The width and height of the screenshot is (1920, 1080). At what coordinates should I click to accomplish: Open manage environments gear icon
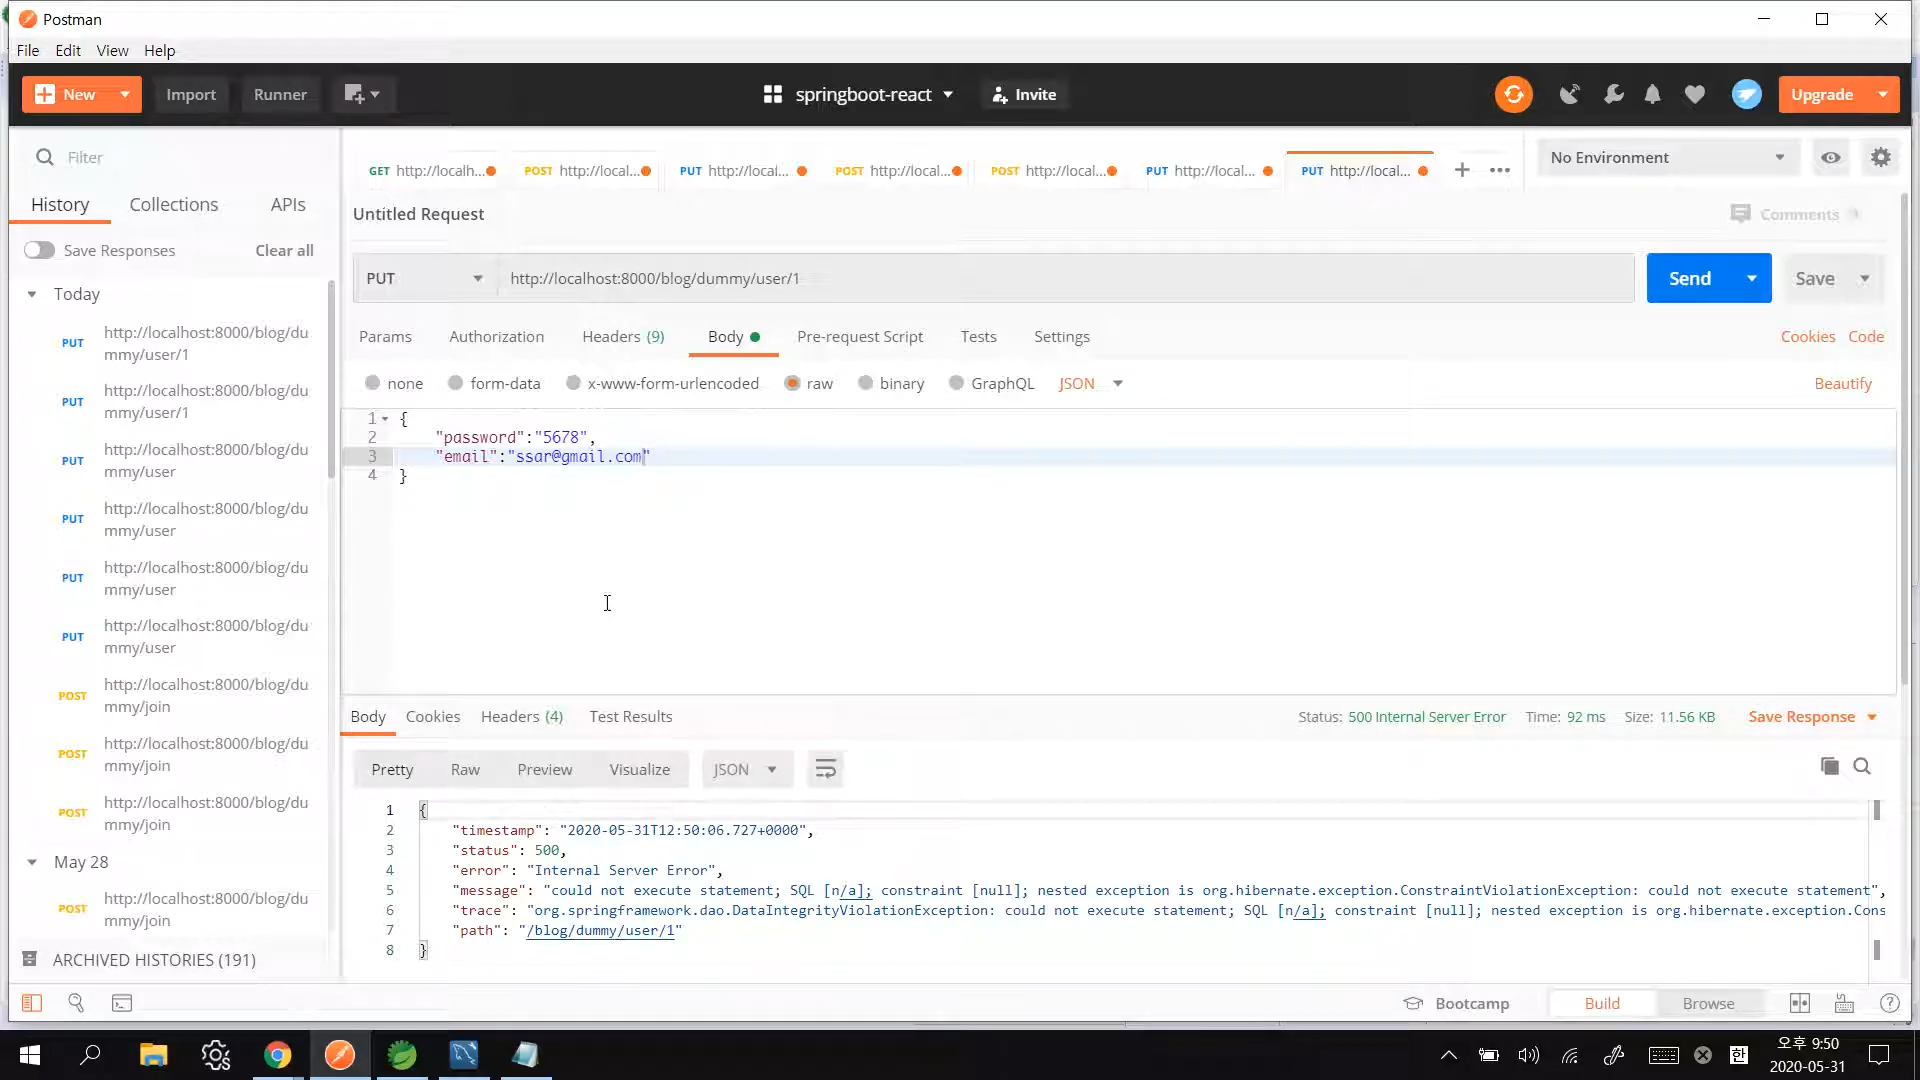click(x=1880, y=157)
